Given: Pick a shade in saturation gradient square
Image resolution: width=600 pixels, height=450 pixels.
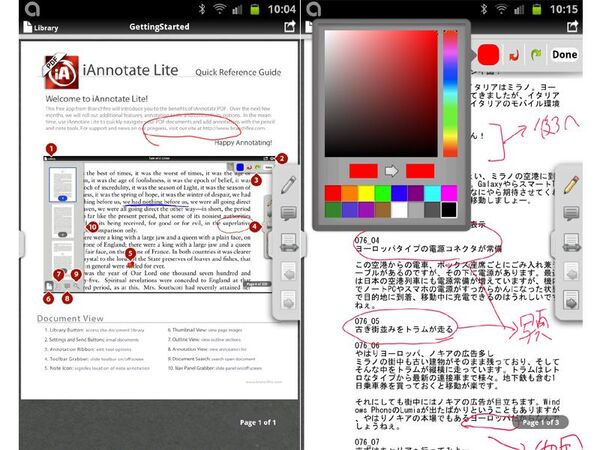Looking at the screenshot, I should [381, 94].
